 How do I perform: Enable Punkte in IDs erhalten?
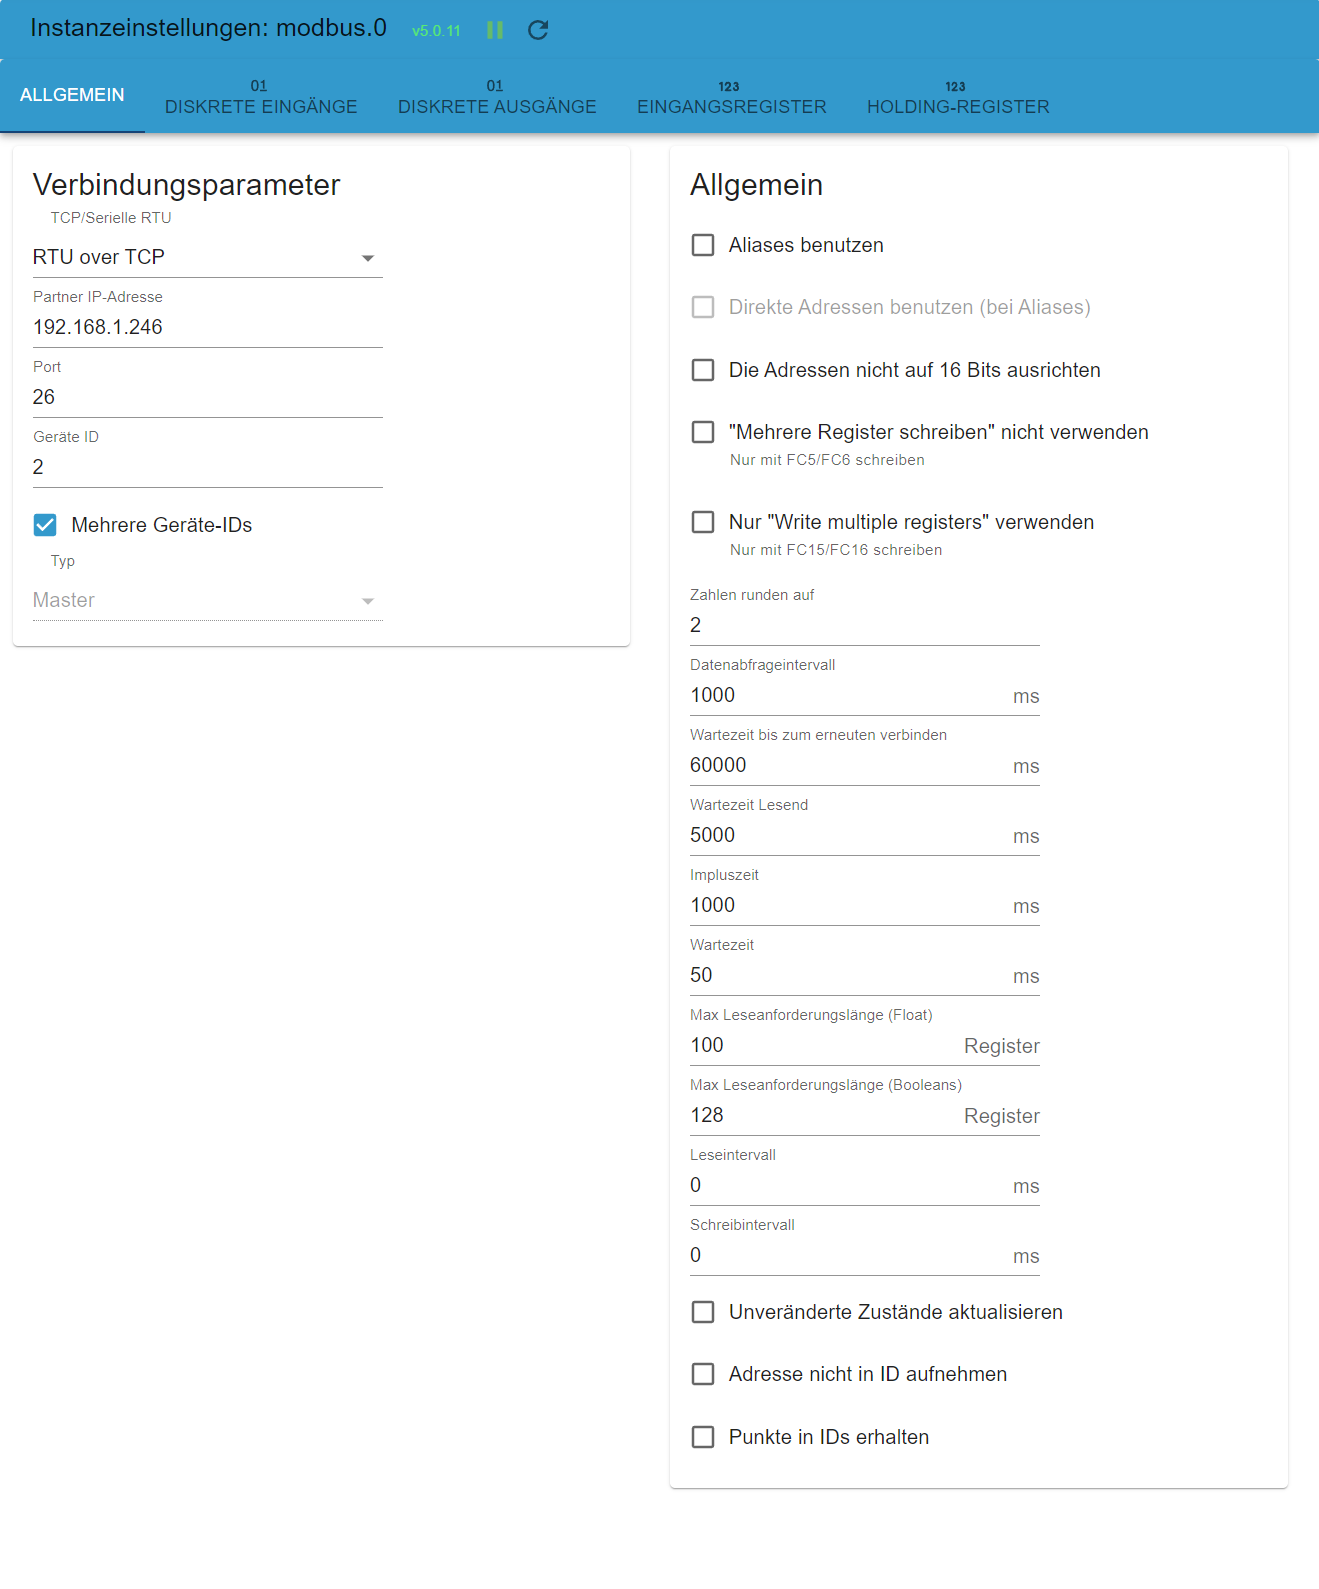click(703, 1437)
